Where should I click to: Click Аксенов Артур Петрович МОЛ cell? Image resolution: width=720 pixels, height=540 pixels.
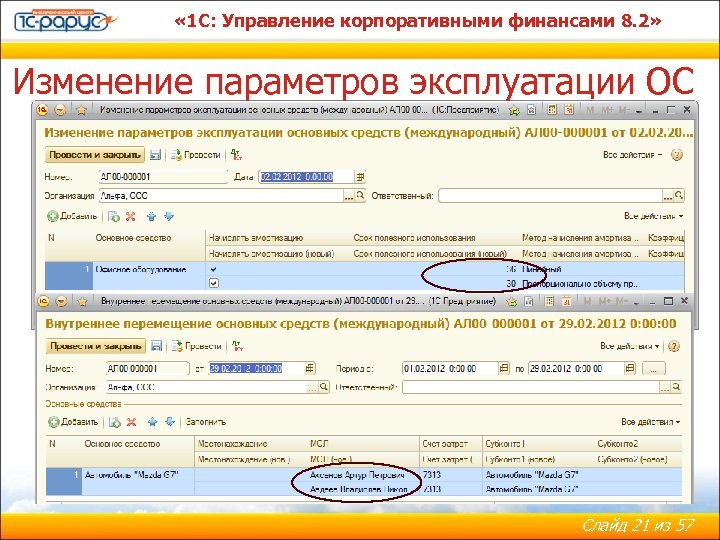358,475
